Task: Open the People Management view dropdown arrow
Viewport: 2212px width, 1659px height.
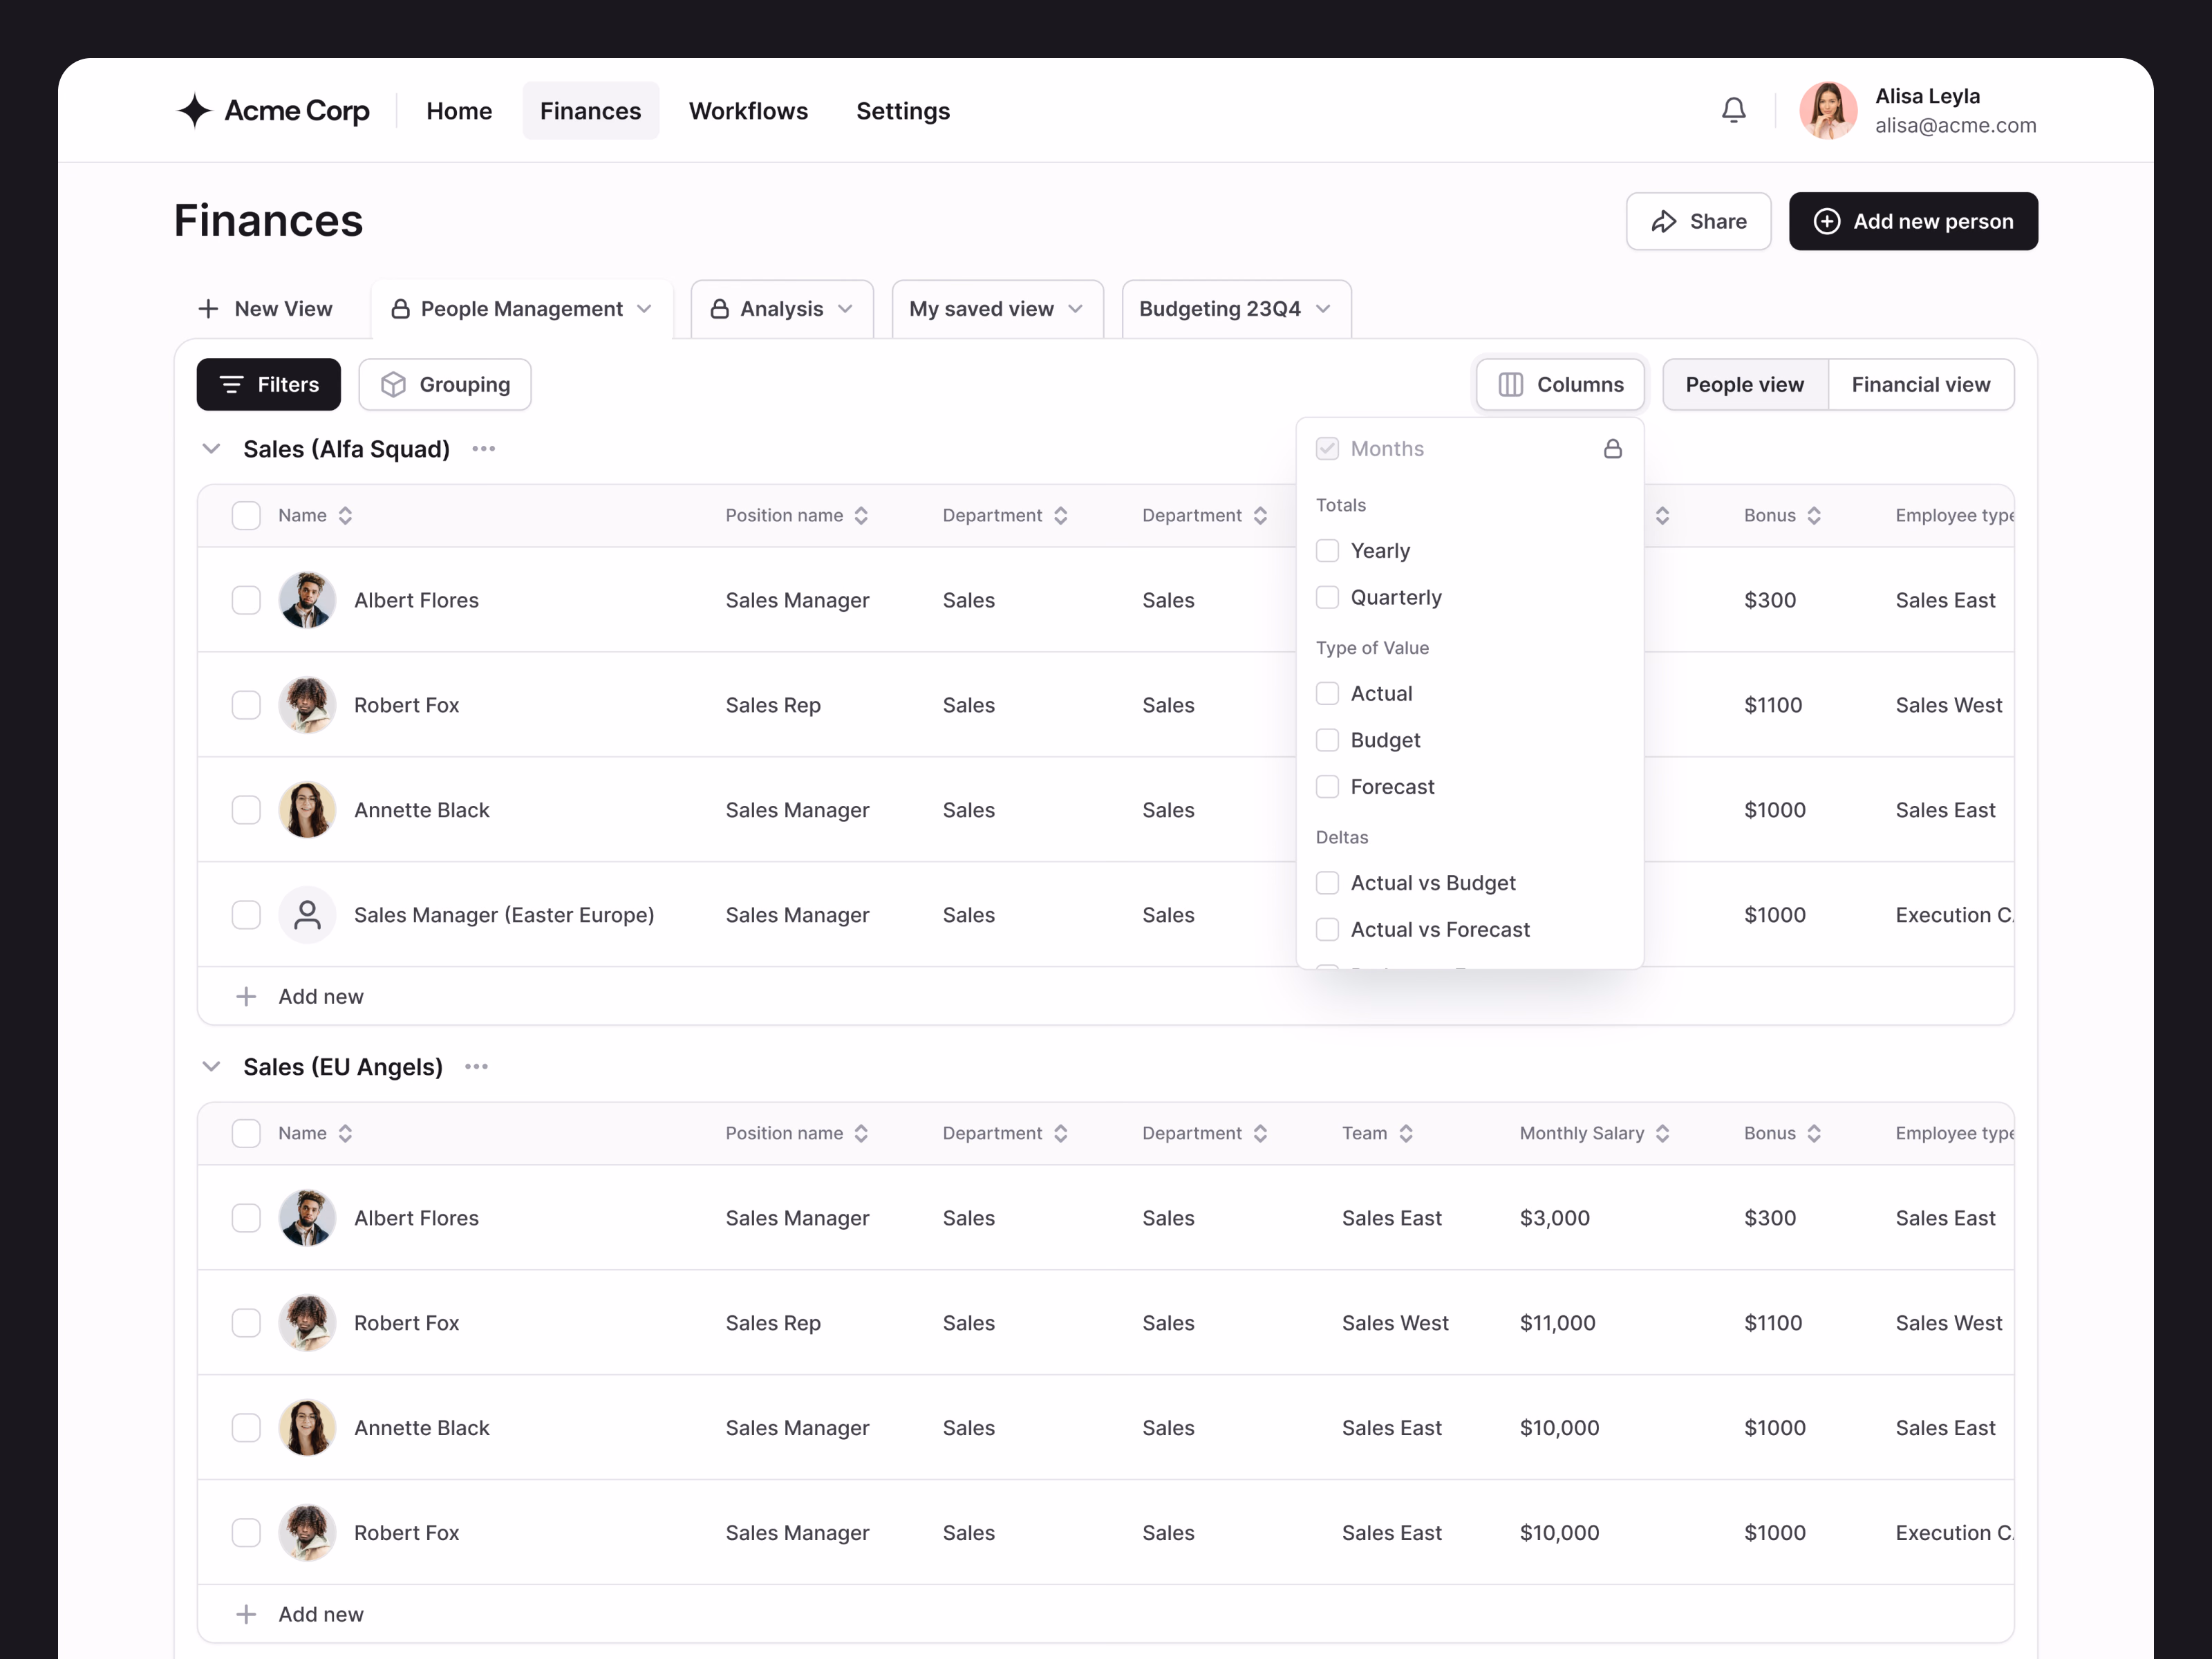Action: click(644, 309)
